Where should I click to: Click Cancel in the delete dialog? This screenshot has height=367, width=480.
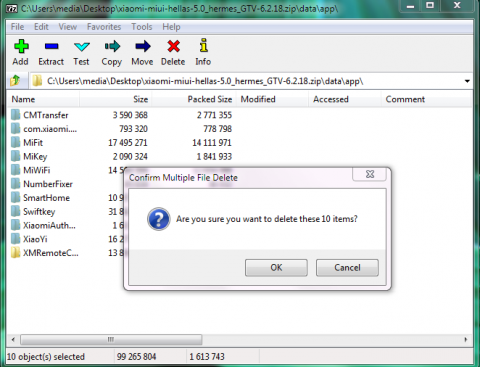pyautogui.click(x=347, y=268)
